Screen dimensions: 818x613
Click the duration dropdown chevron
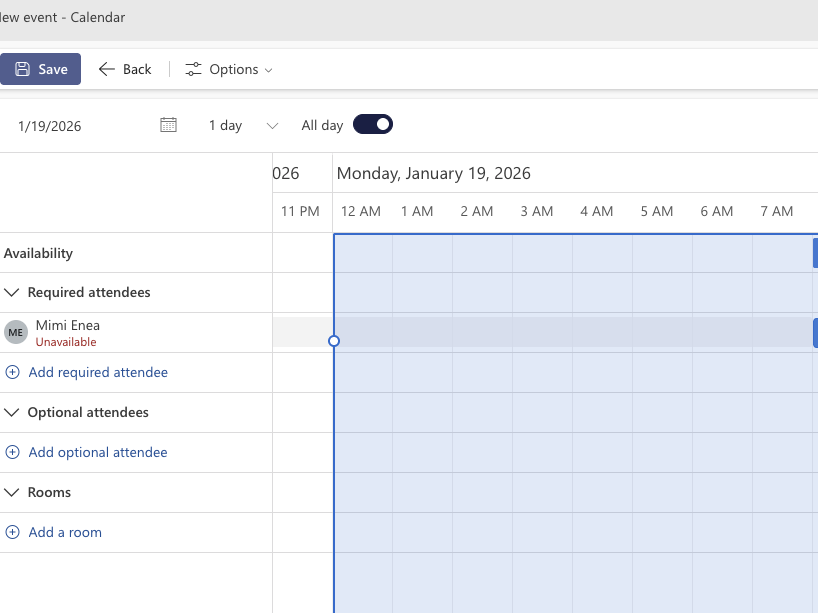coord(272,126)
